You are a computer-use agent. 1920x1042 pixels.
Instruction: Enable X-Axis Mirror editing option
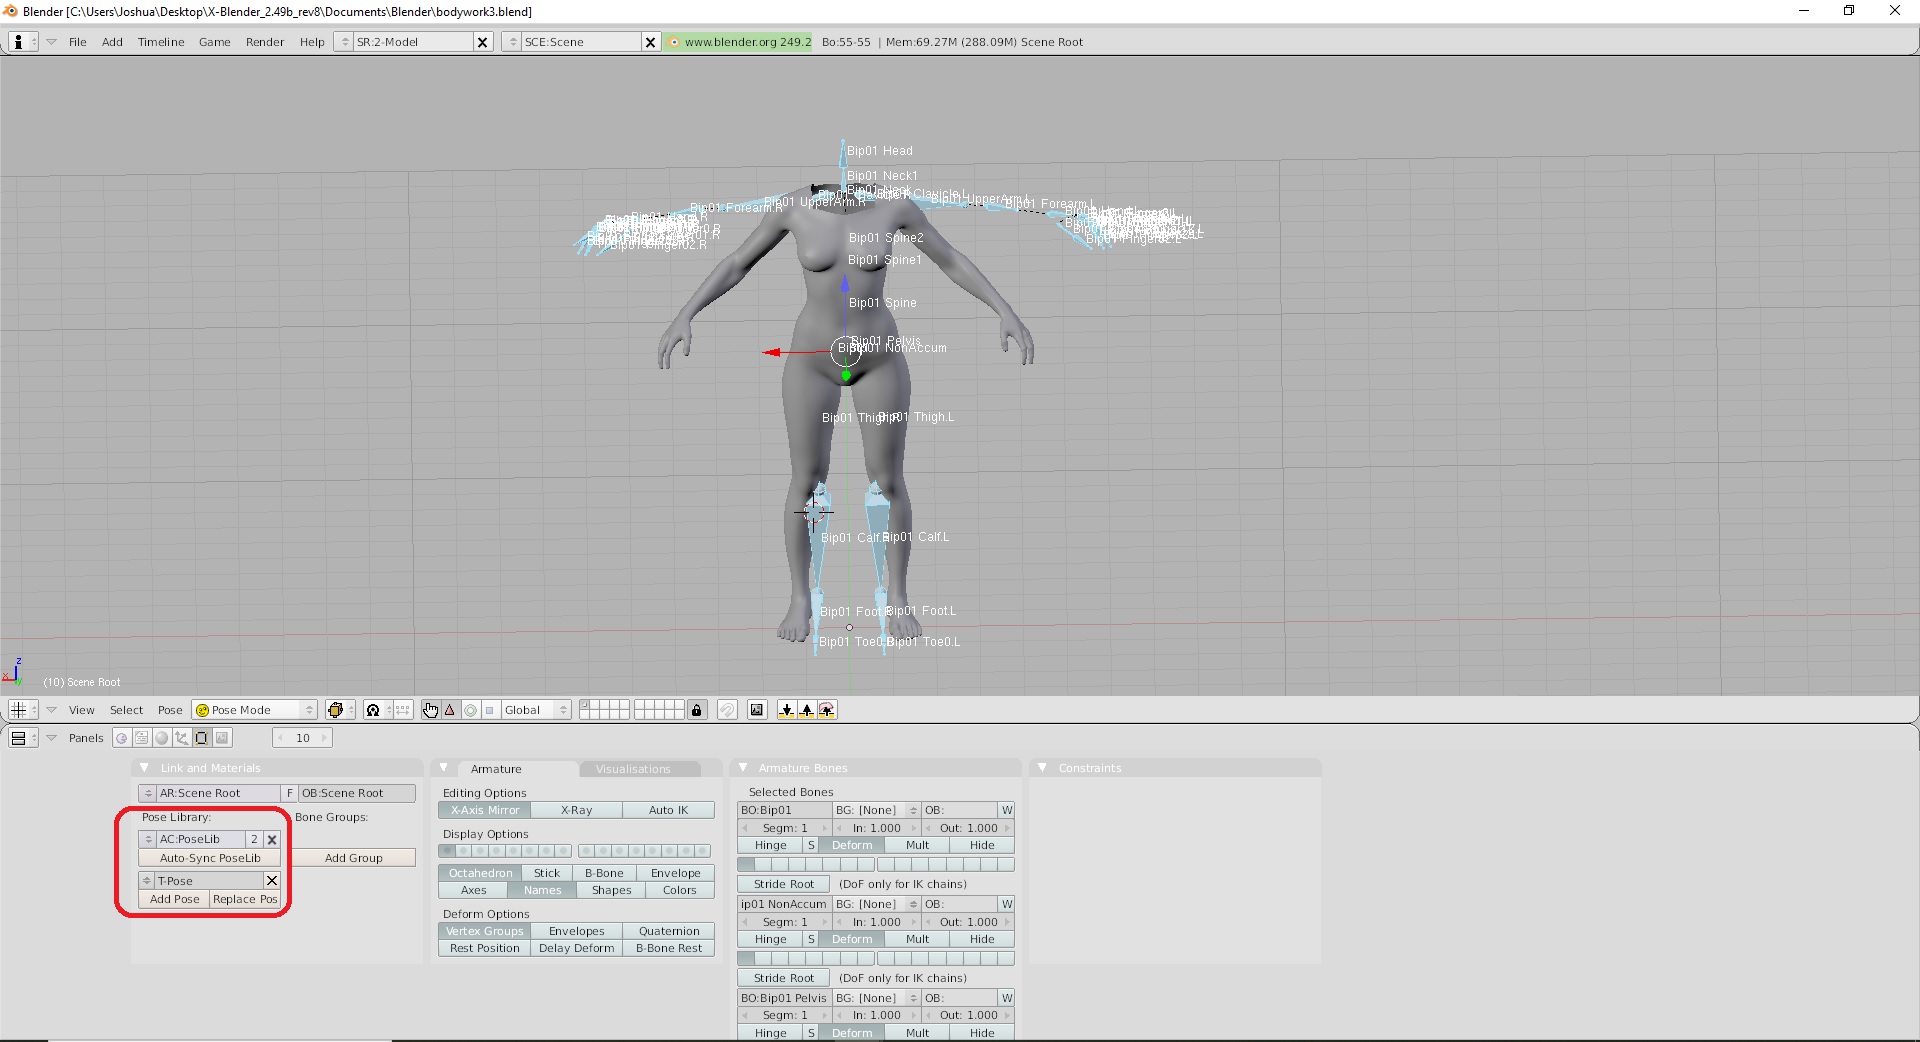pos(484,810)
